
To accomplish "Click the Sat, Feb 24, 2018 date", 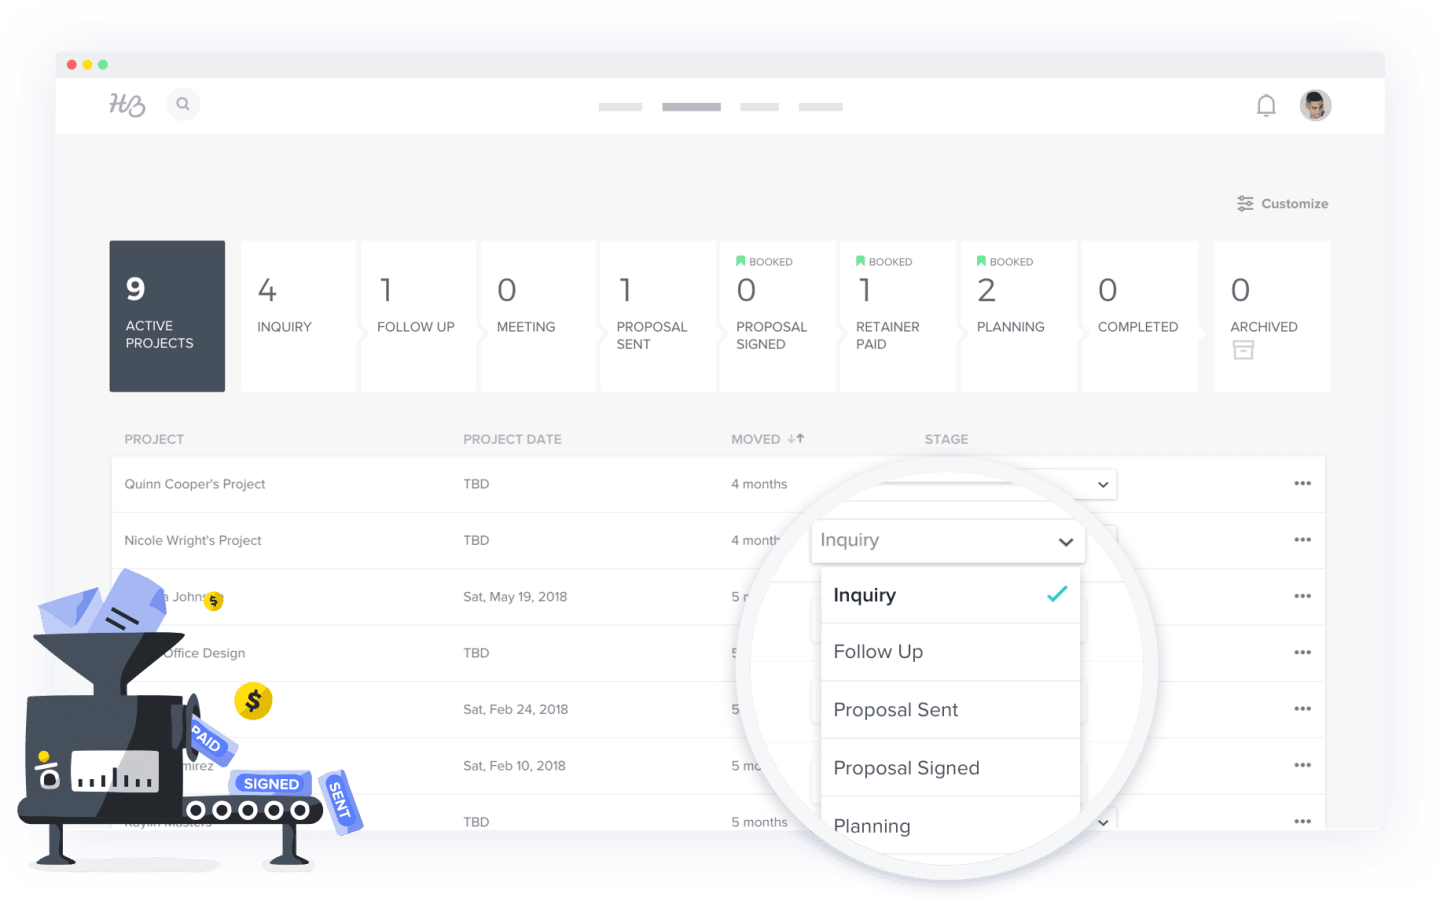I will [x=515, y=709].
